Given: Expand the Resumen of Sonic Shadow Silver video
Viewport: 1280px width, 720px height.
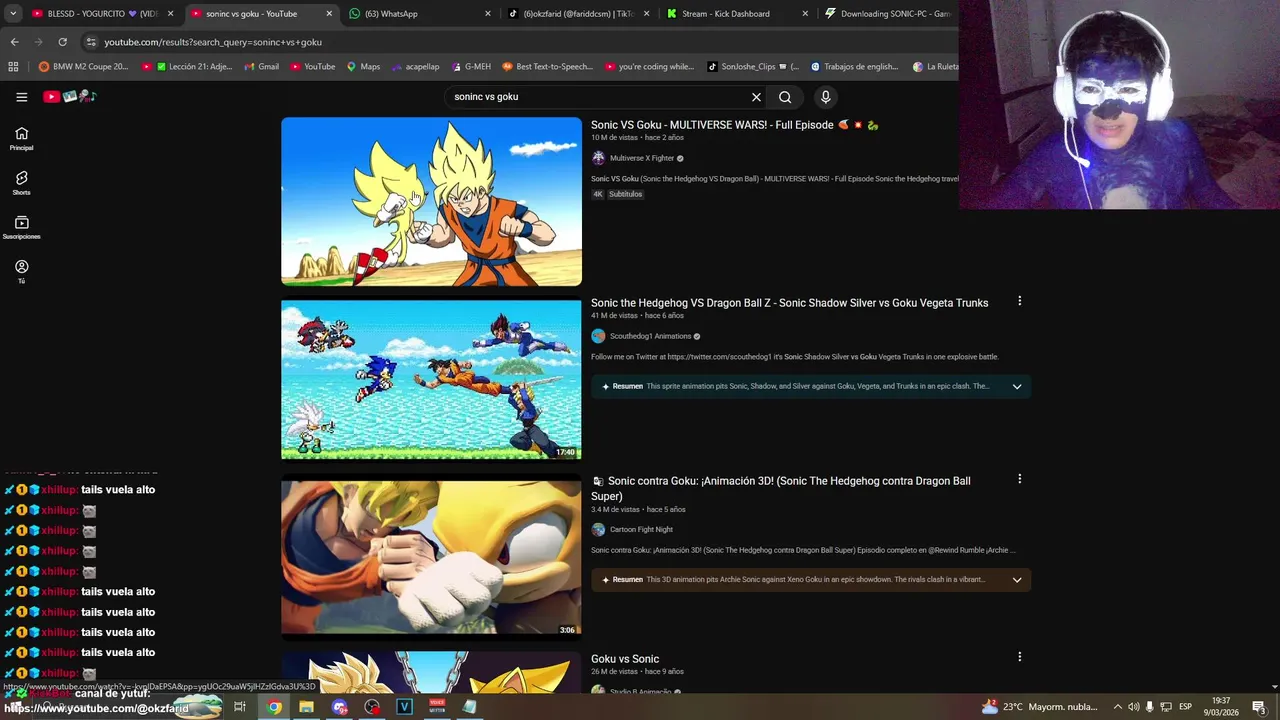Looking at the screenshot, I should coord(1017,386).
